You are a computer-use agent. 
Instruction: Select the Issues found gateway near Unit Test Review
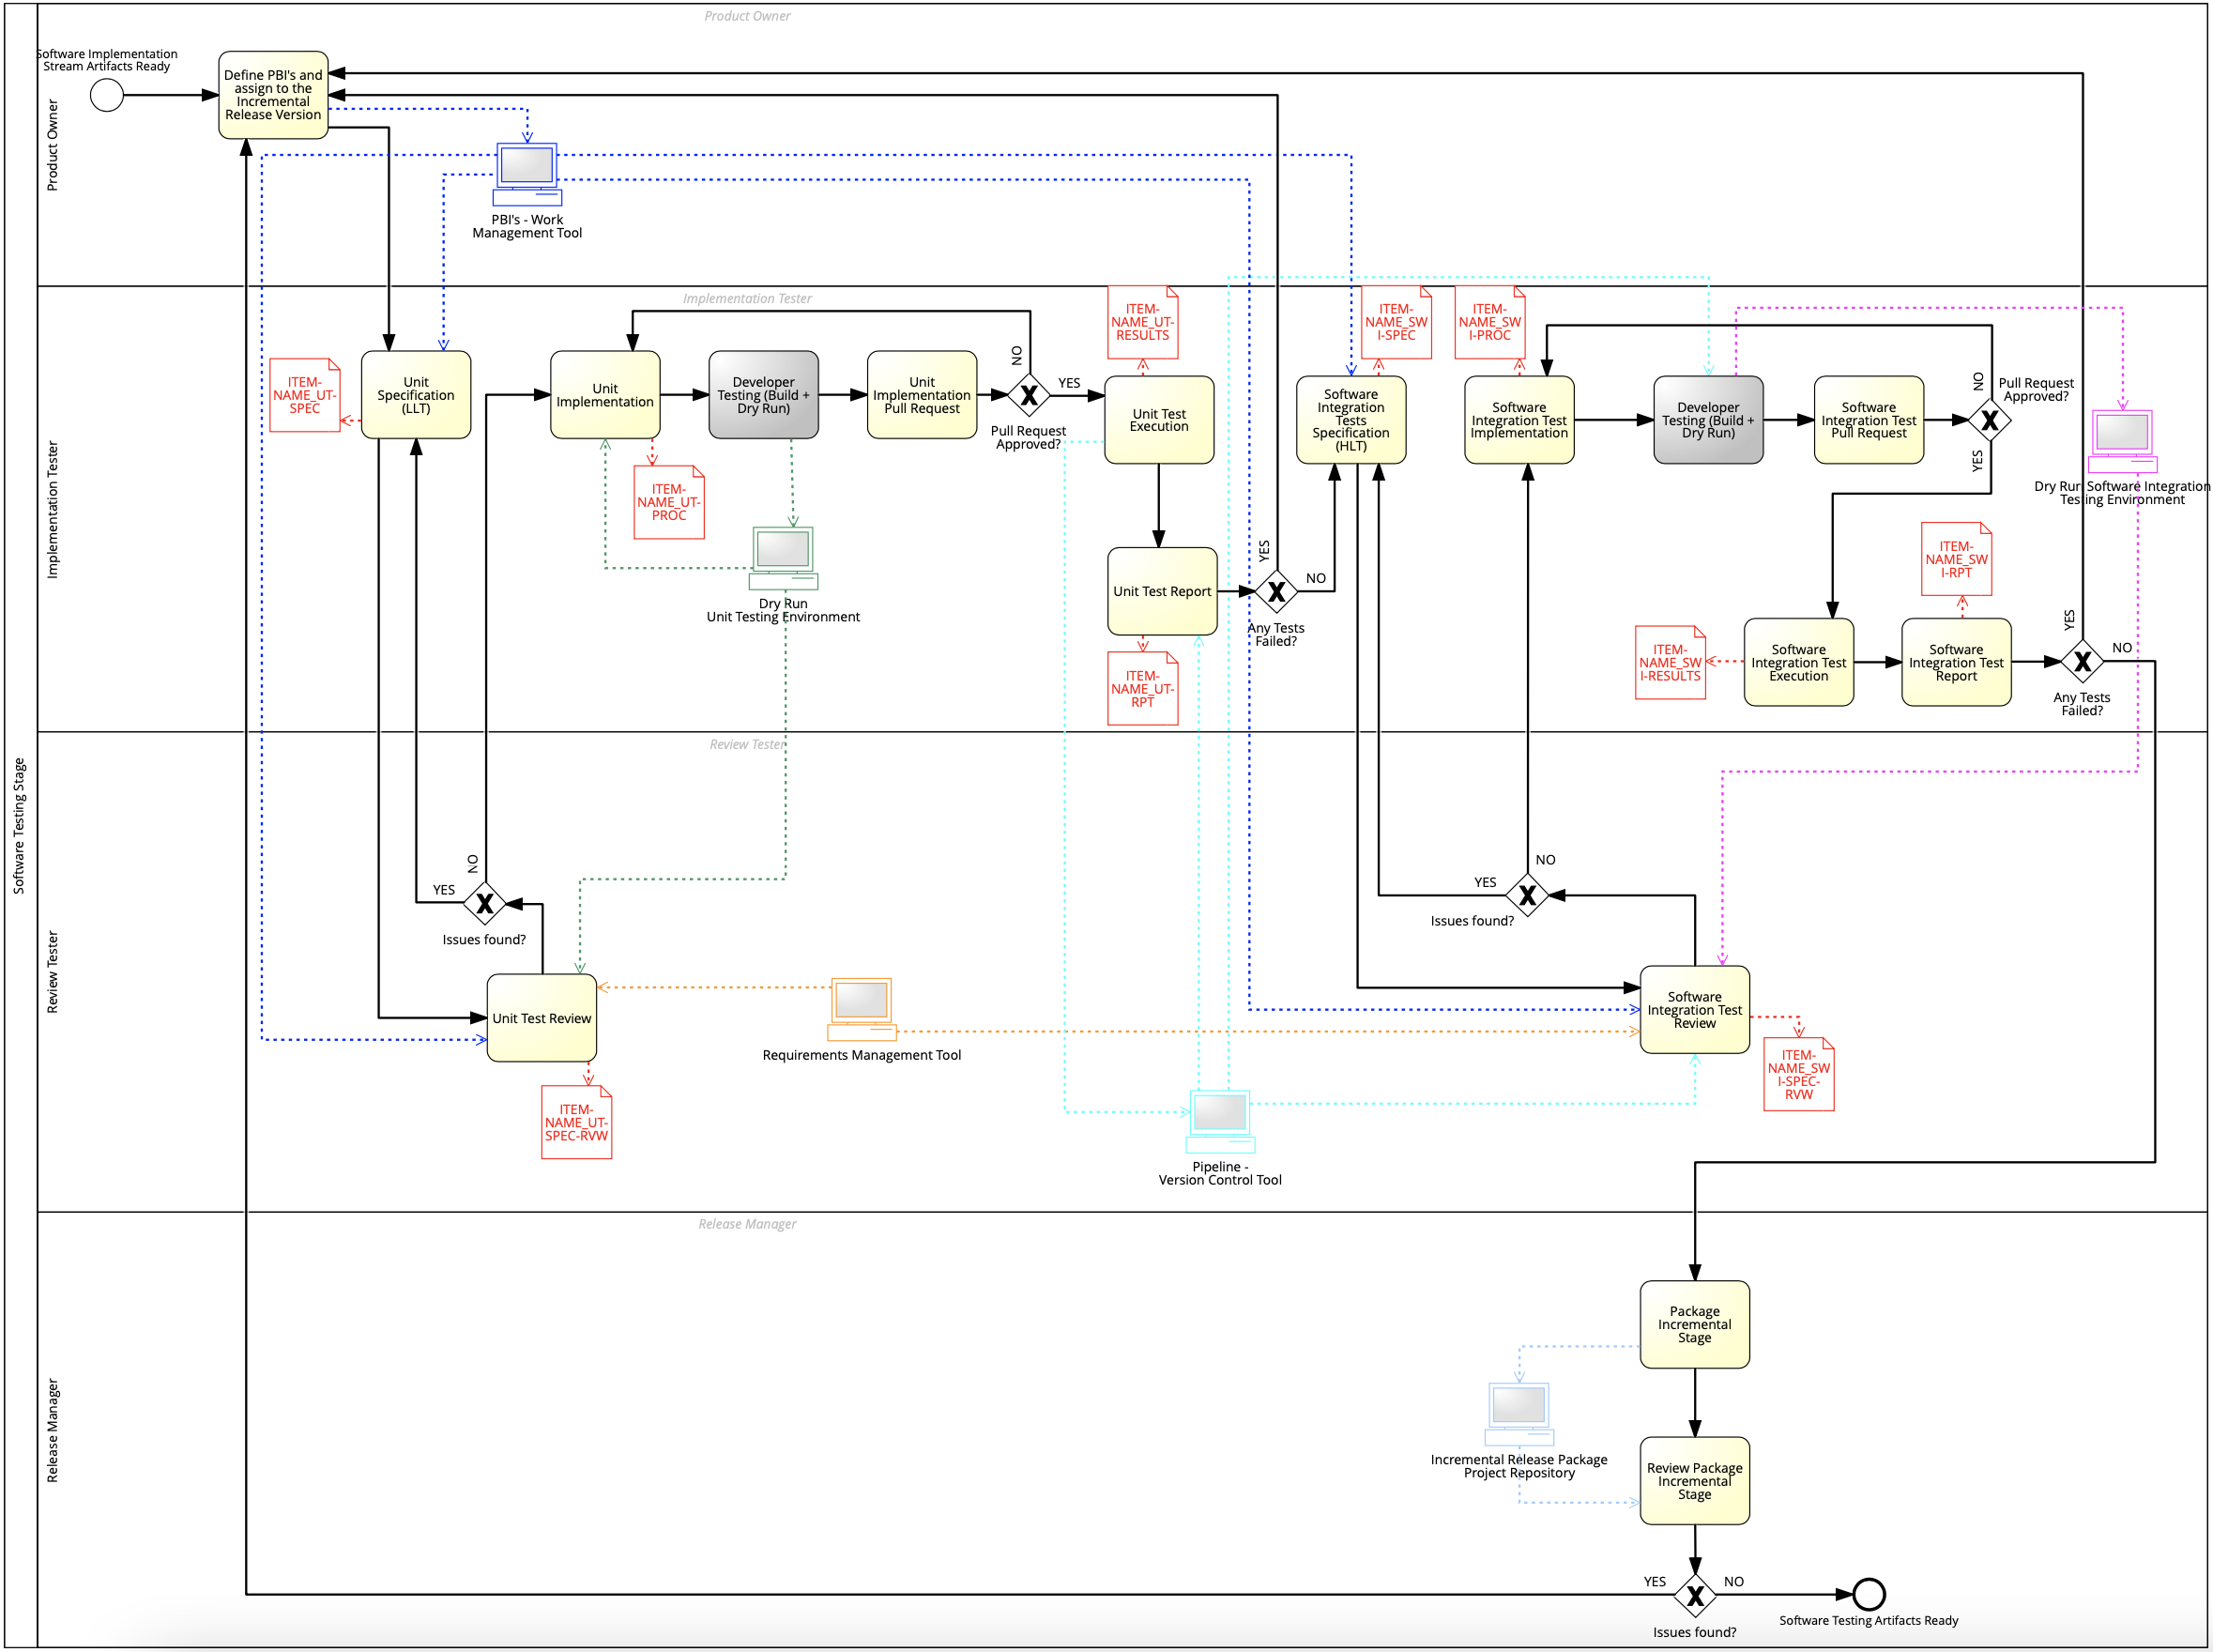coord(484,904)
